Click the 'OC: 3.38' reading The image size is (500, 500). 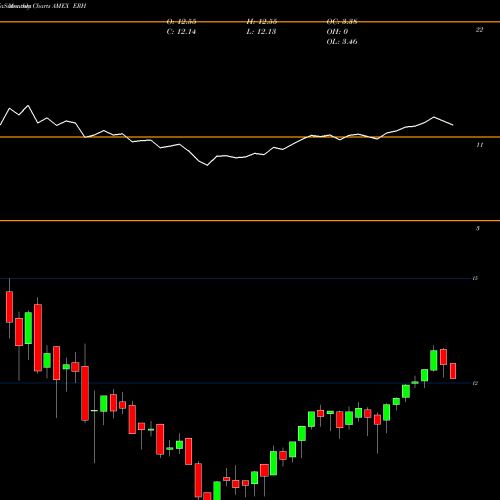point(342,22)
